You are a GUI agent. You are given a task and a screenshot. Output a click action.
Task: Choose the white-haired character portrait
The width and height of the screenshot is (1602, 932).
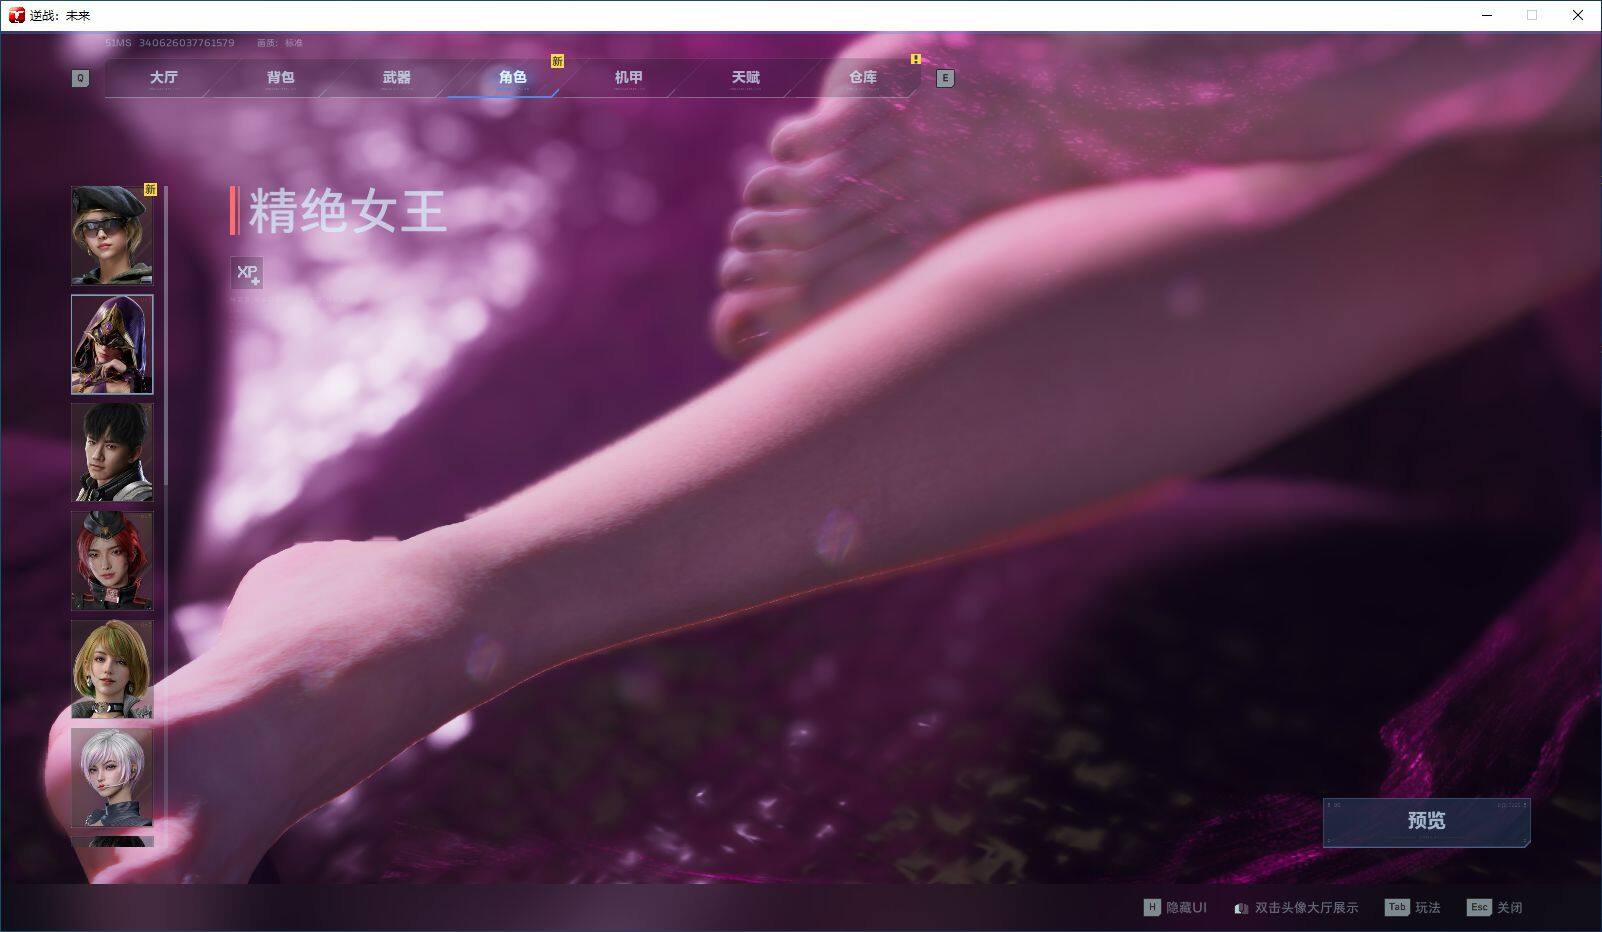(x=112, y=777)
